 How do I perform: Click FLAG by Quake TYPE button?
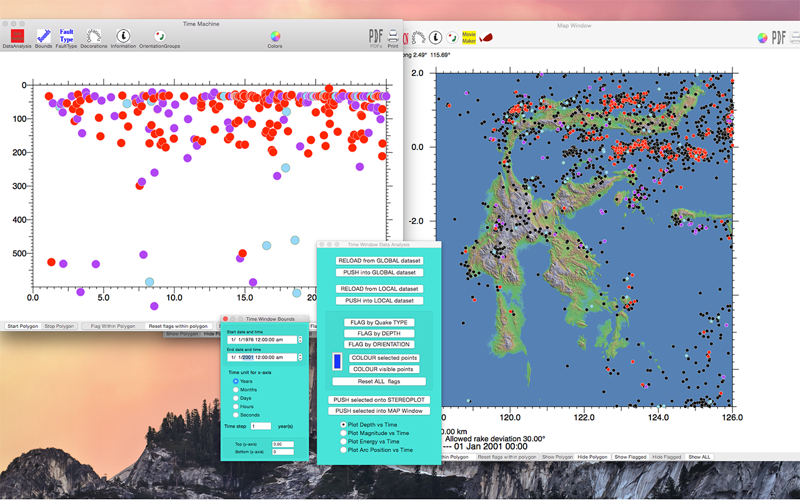point(379,322)
